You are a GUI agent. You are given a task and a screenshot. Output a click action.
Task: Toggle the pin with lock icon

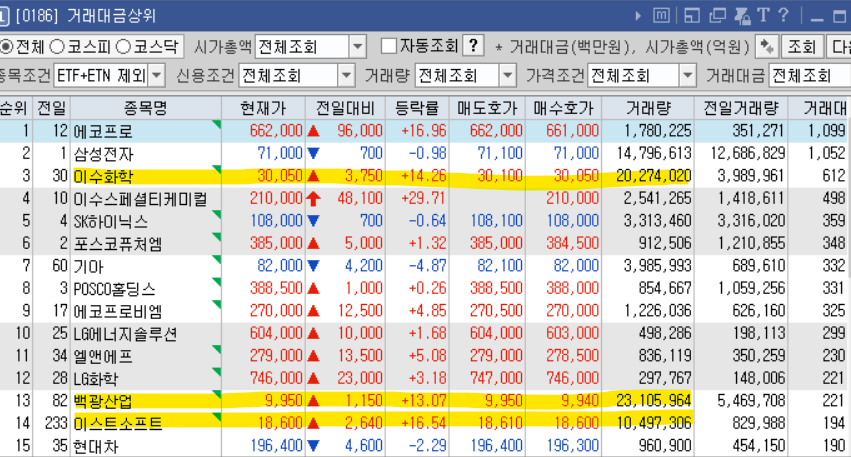[742, 15]
